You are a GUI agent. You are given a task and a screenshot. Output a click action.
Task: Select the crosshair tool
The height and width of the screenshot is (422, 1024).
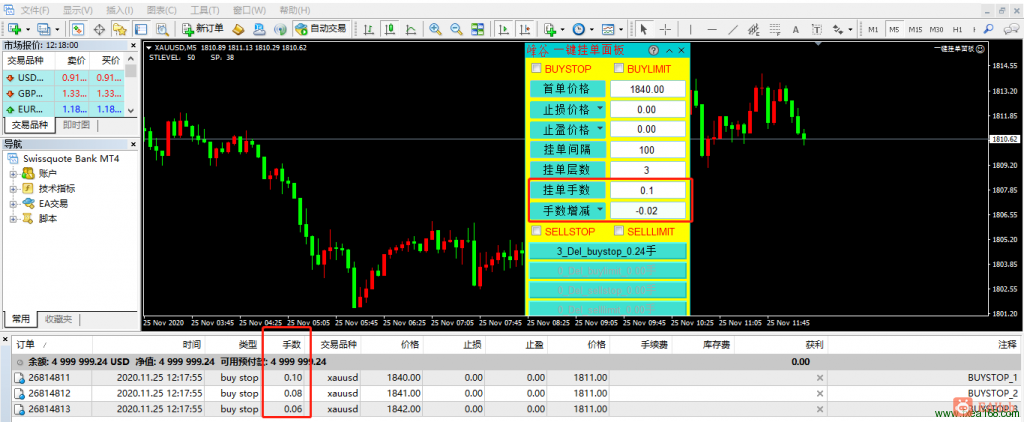[665, 29]
